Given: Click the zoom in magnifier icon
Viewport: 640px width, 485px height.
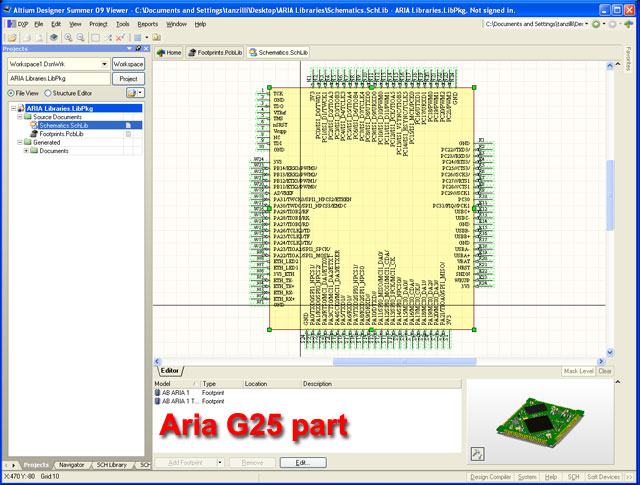Looking at the screenshot, I should click(x=68, y=38).
